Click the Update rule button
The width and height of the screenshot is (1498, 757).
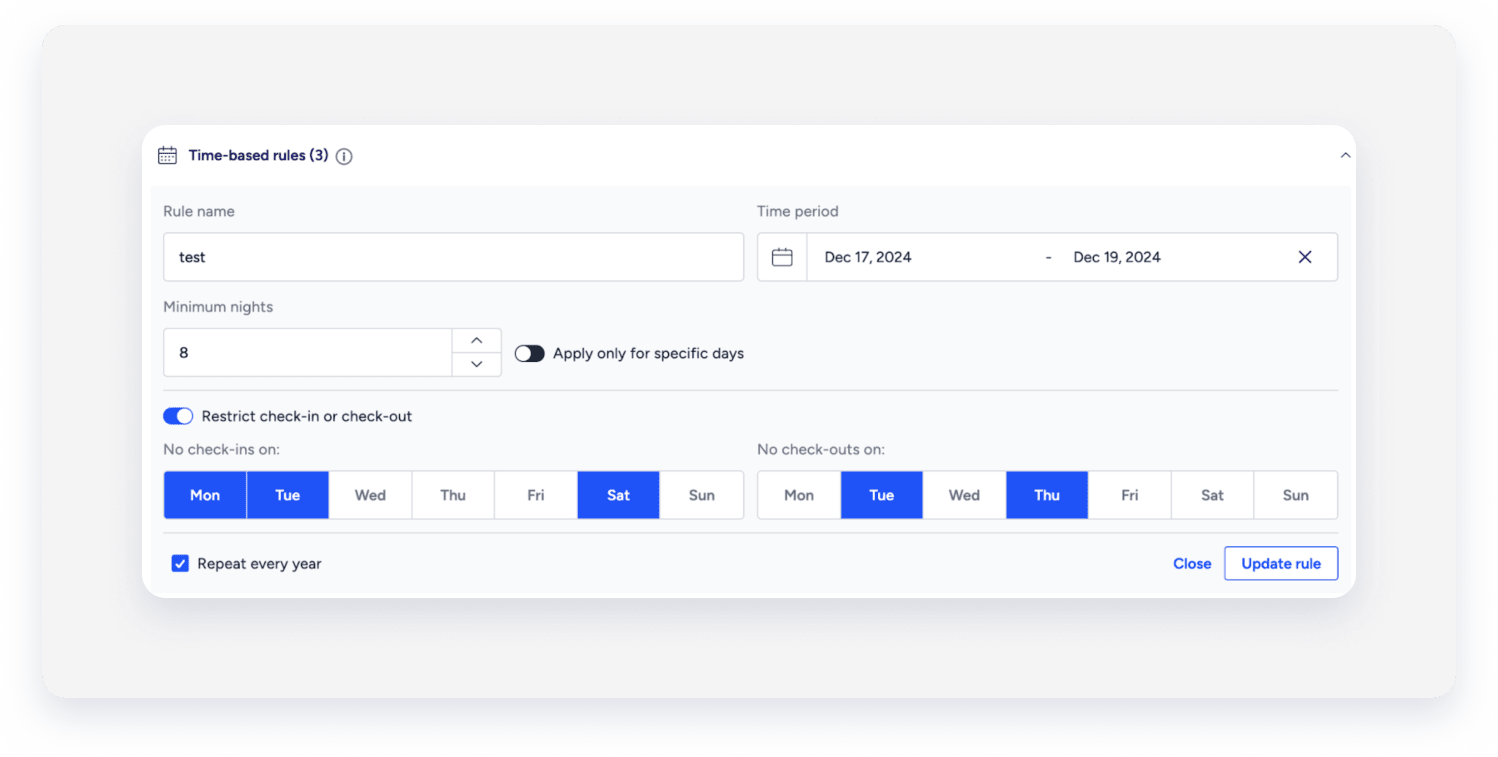click(1281, 563)
